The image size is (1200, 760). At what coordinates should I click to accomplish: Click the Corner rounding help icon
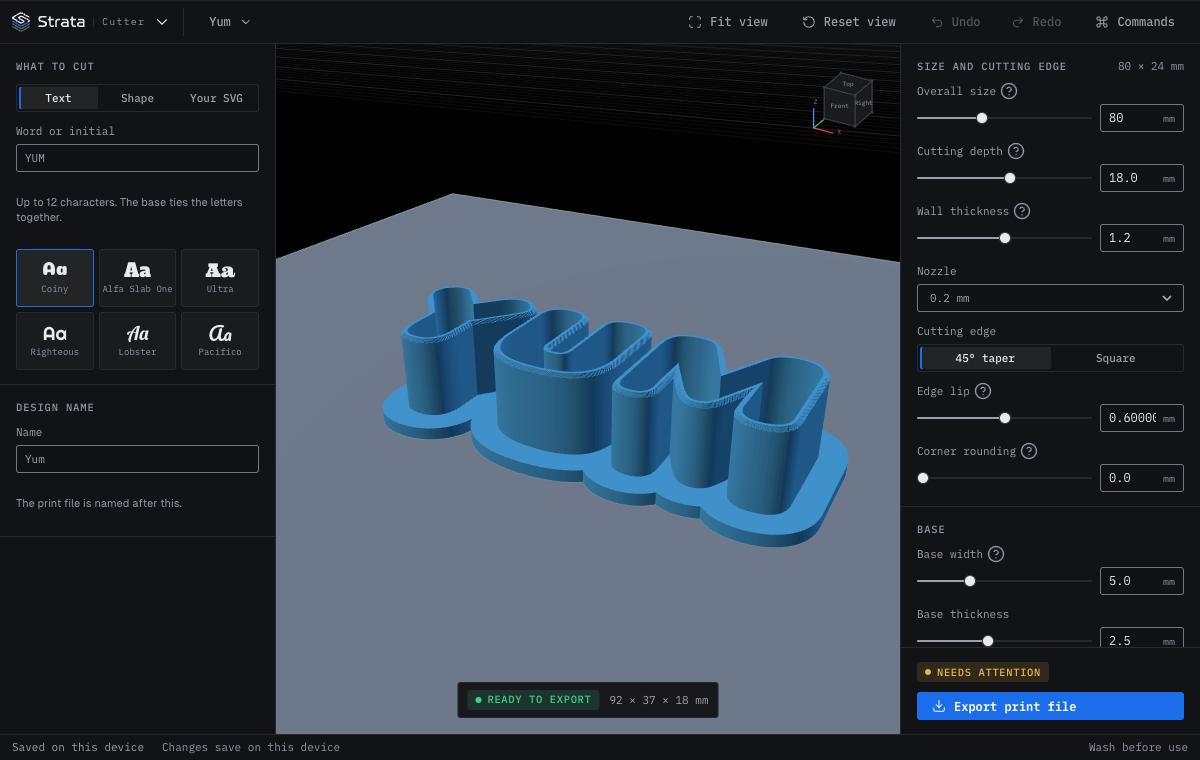click(x=1029, y=451)
